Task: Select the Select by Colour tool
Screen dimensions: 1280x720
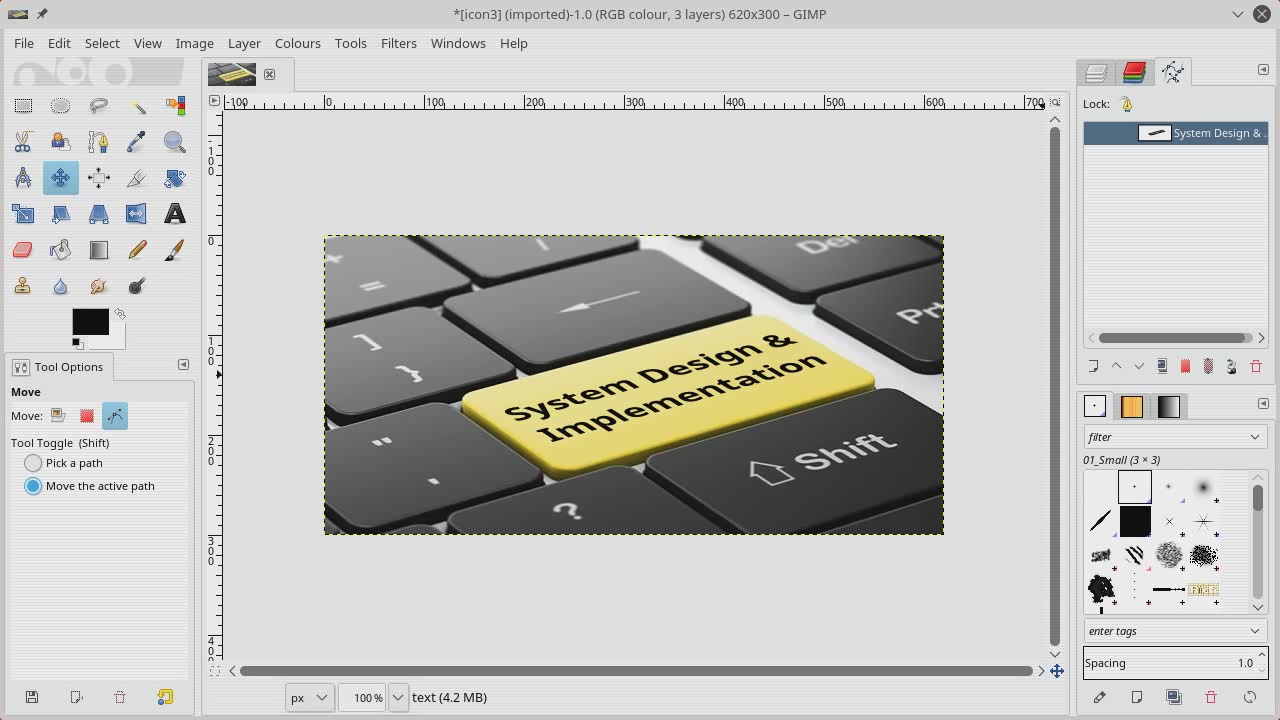Action: point(175,106)
